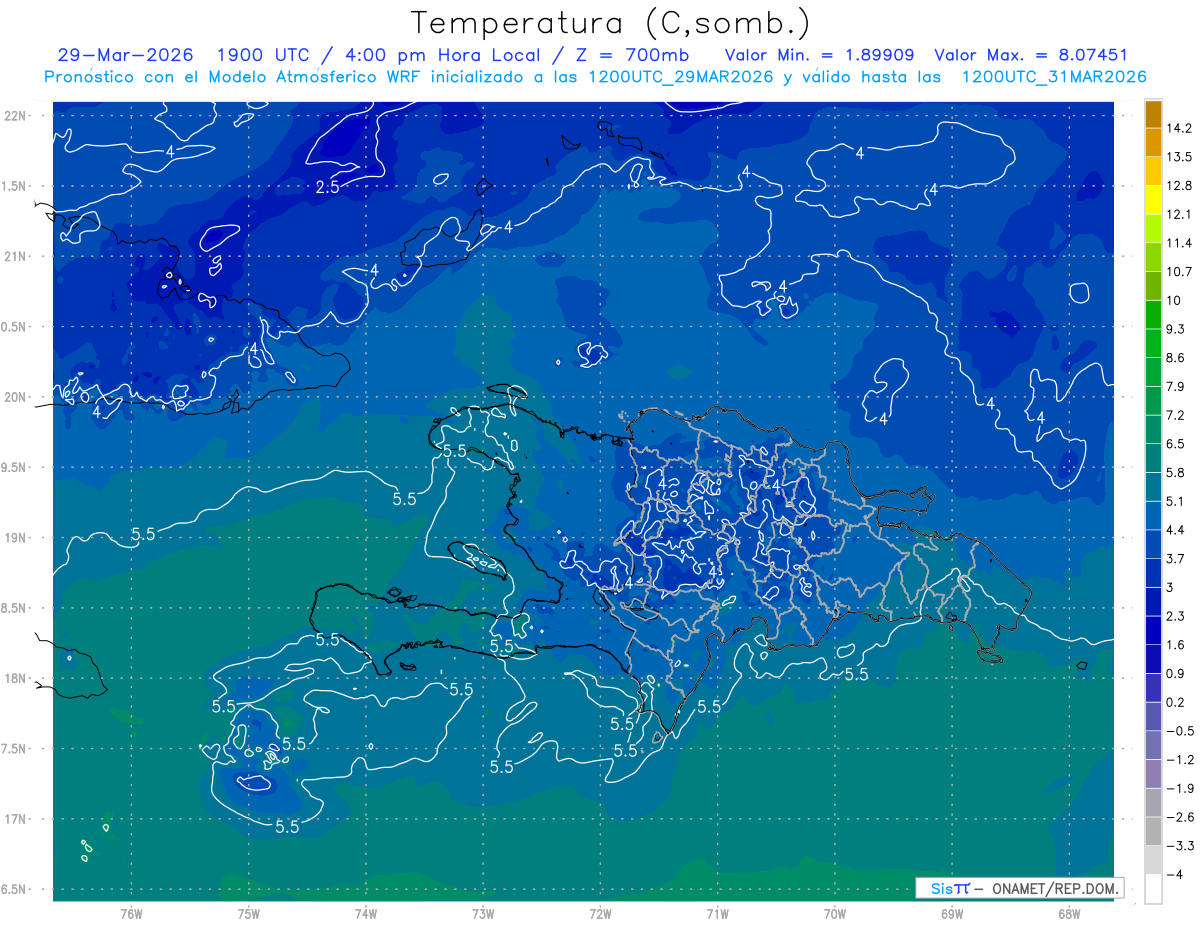Click the 18N latitude axis label
Image resolution: width=1200 pixels, height=927 pixels.
[x=16, y=678]
